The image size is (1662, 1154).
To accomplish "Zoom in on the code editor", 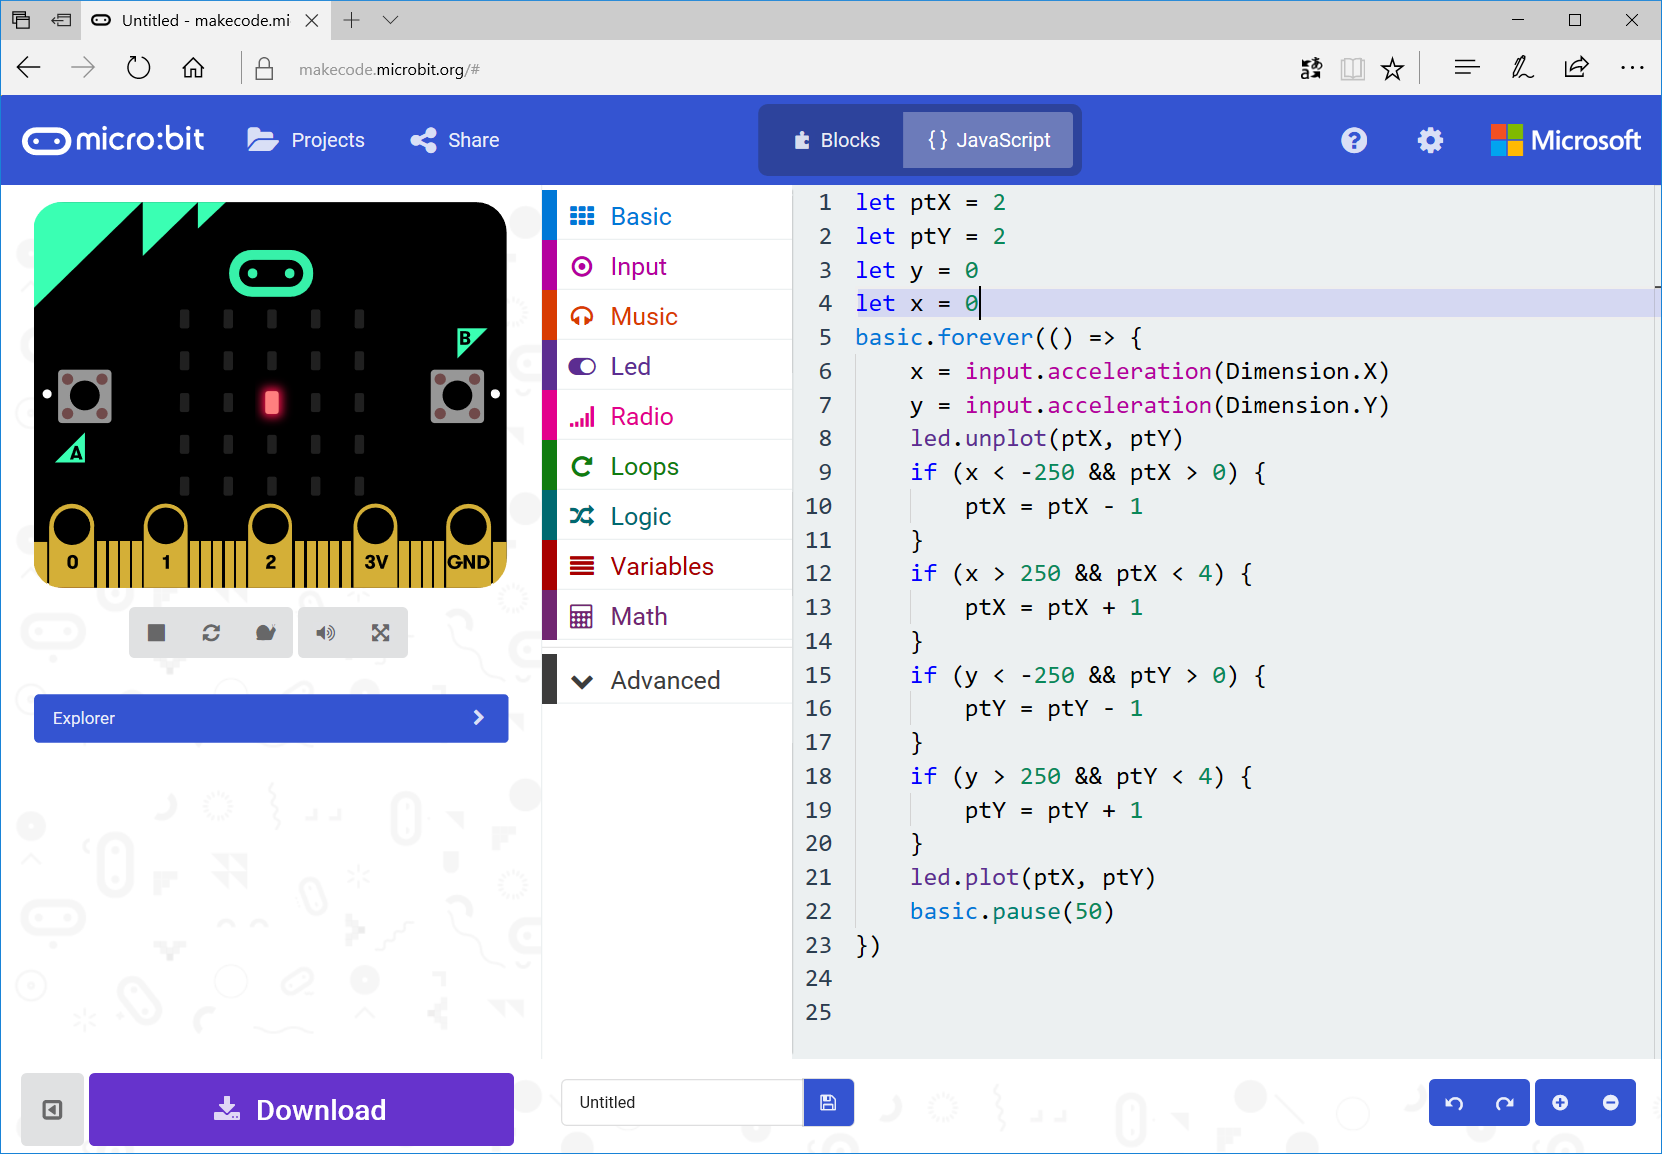I will click(1560, 1102).
